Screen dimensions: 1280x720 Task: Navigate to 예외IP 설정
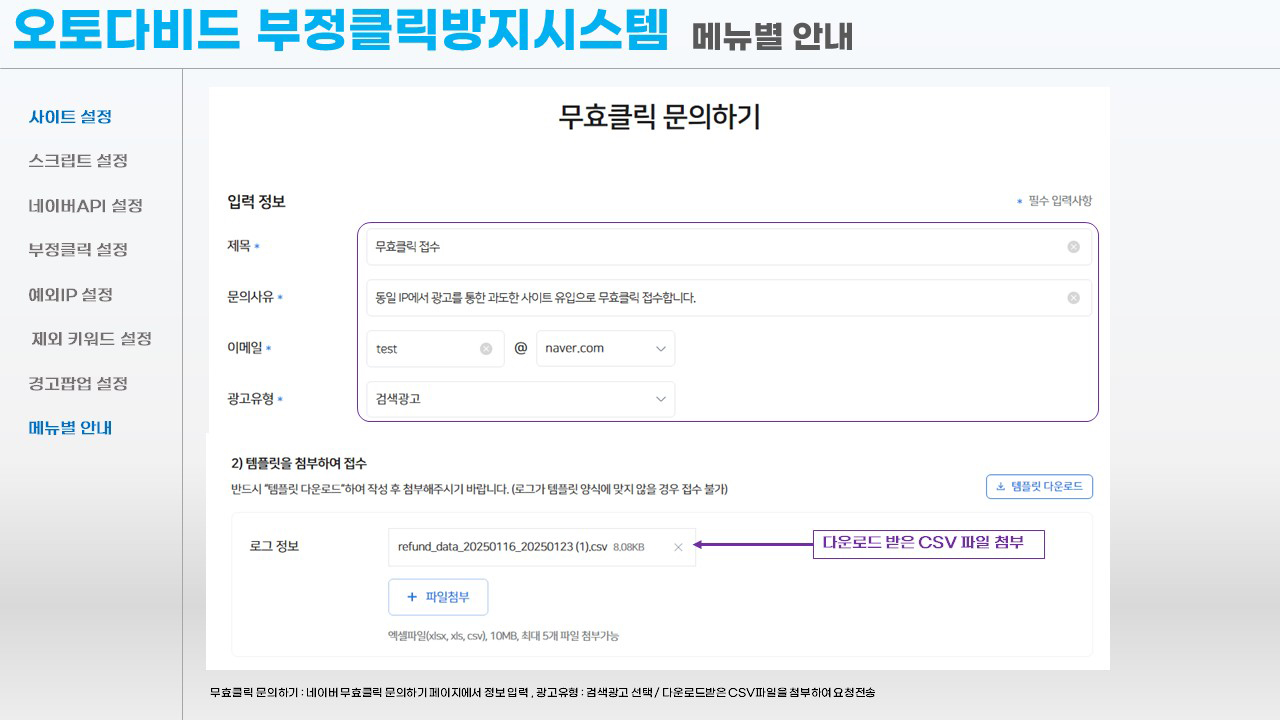tap(70, 295)
